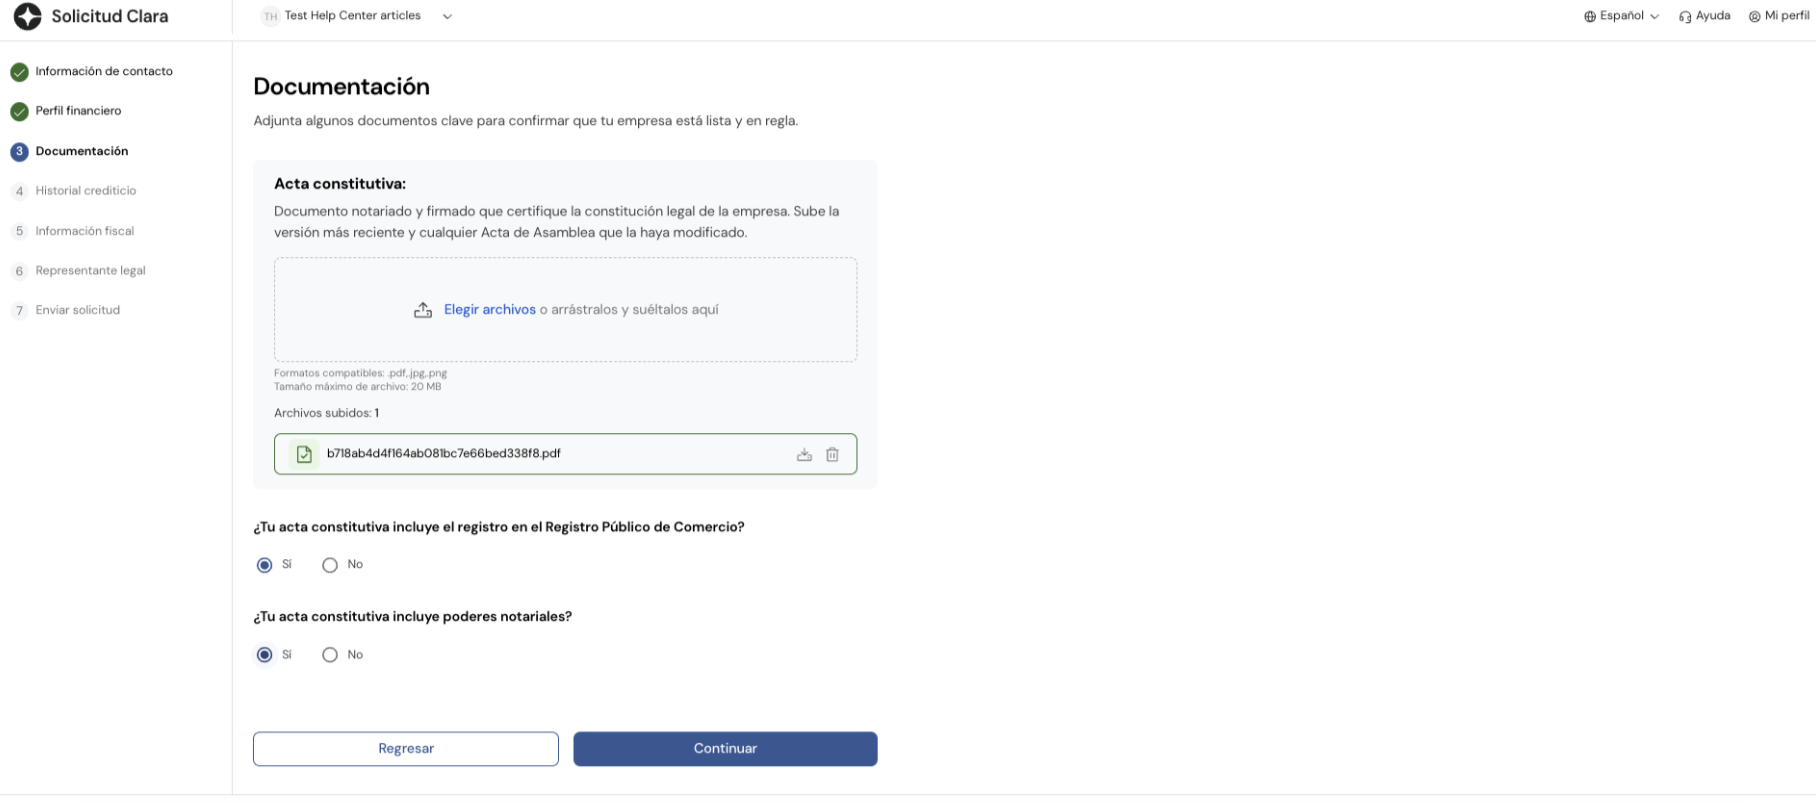This screenshot has width=1816, height=804.
Task: Click the Continuar button
Action: tap(724, 748)
